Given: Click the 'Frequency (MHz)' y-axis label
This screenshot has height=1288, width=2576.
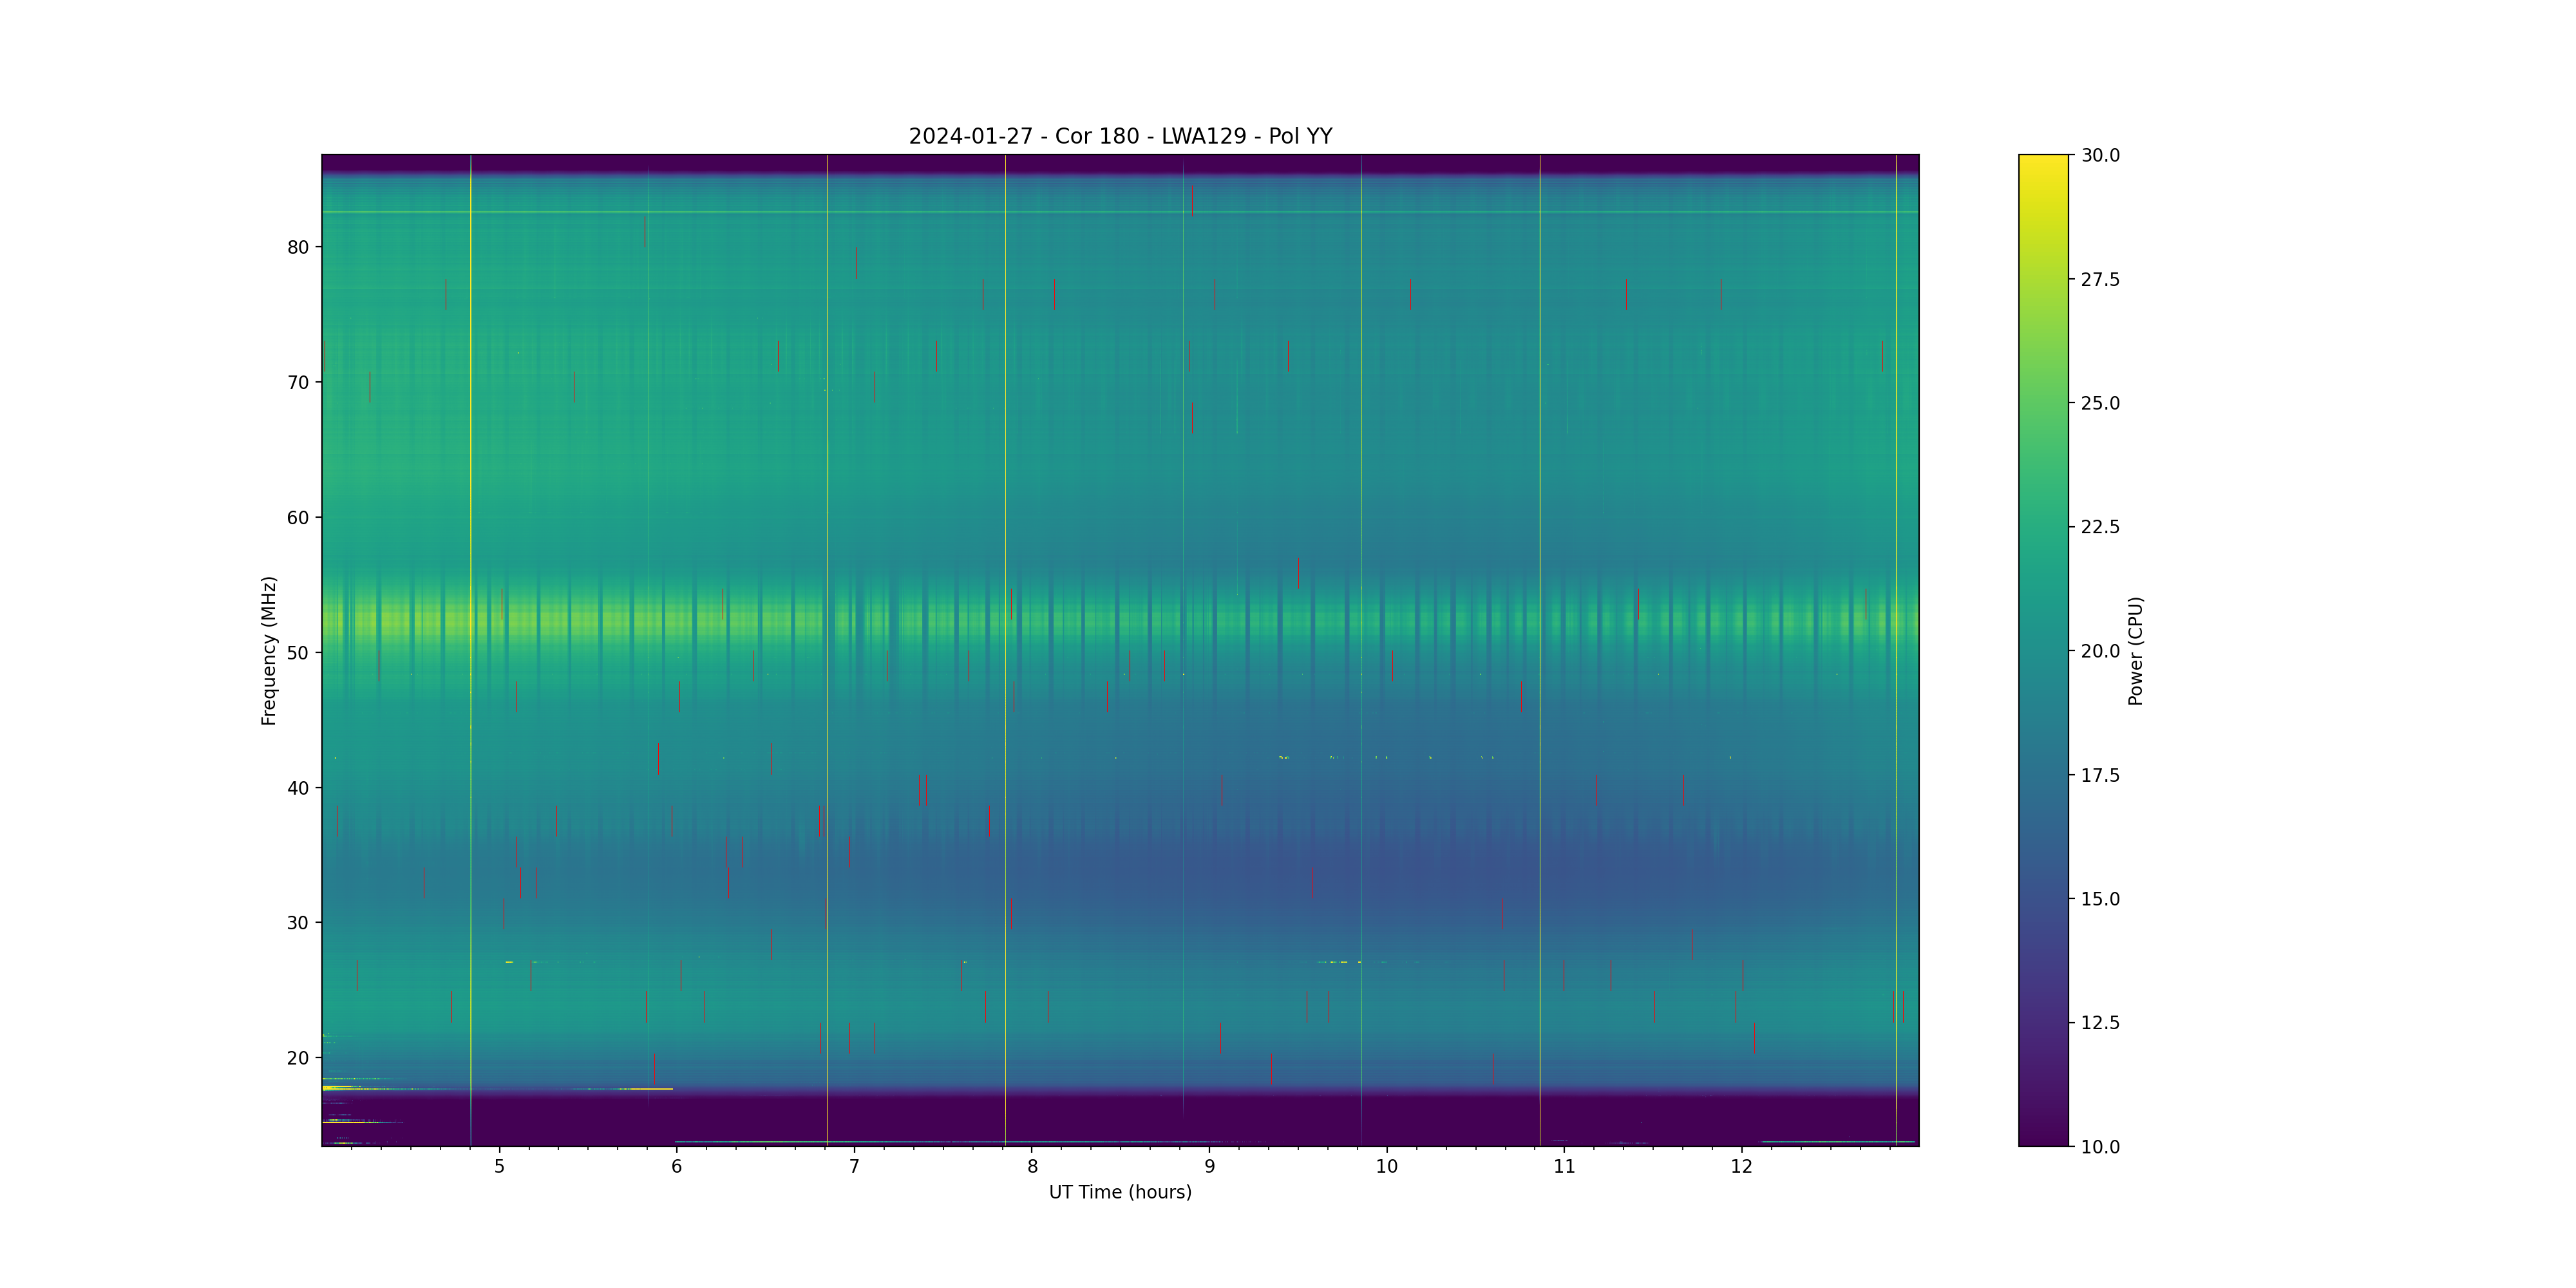Looking at the screenshot, I should pos(268,651).
